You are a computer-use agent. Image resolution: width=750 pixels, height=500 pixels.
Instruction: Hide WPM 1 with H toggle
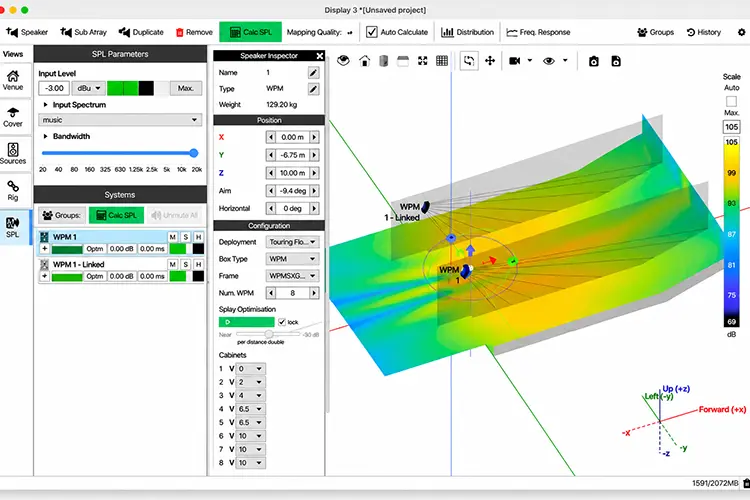[199, 237]
